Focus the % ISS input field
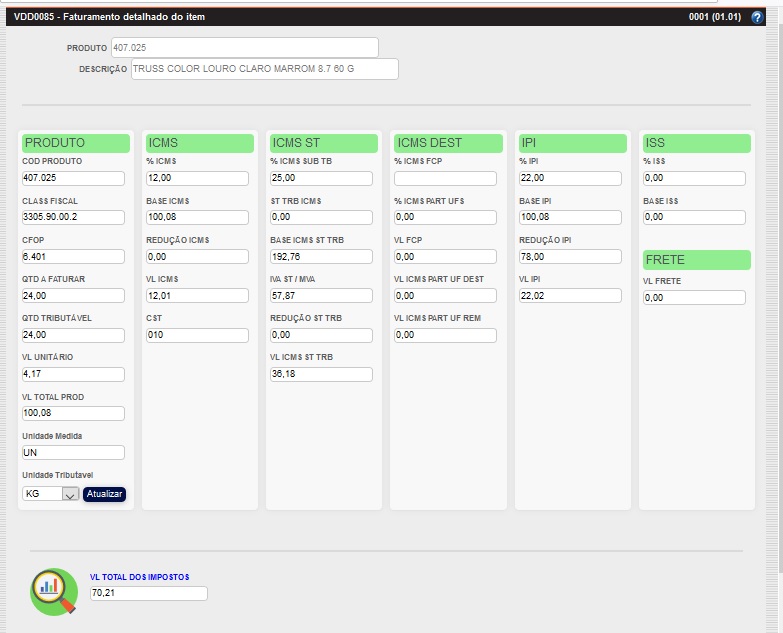Viewport: 783px width, 633px height. (694, 178)
